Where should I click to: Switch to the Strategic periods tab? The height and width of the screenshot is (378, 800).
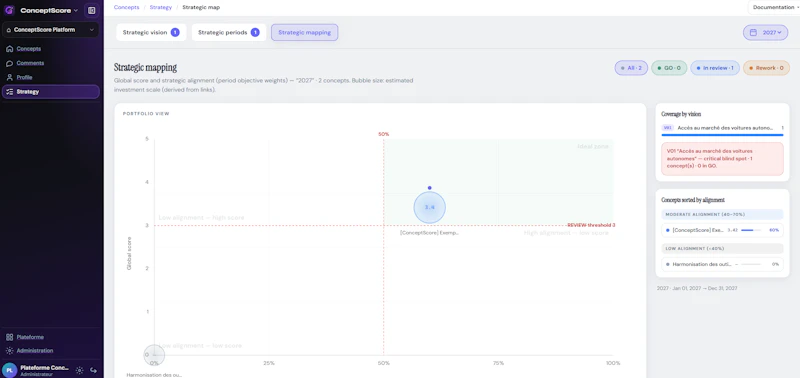pyautogui.click(x=229, y=33)
